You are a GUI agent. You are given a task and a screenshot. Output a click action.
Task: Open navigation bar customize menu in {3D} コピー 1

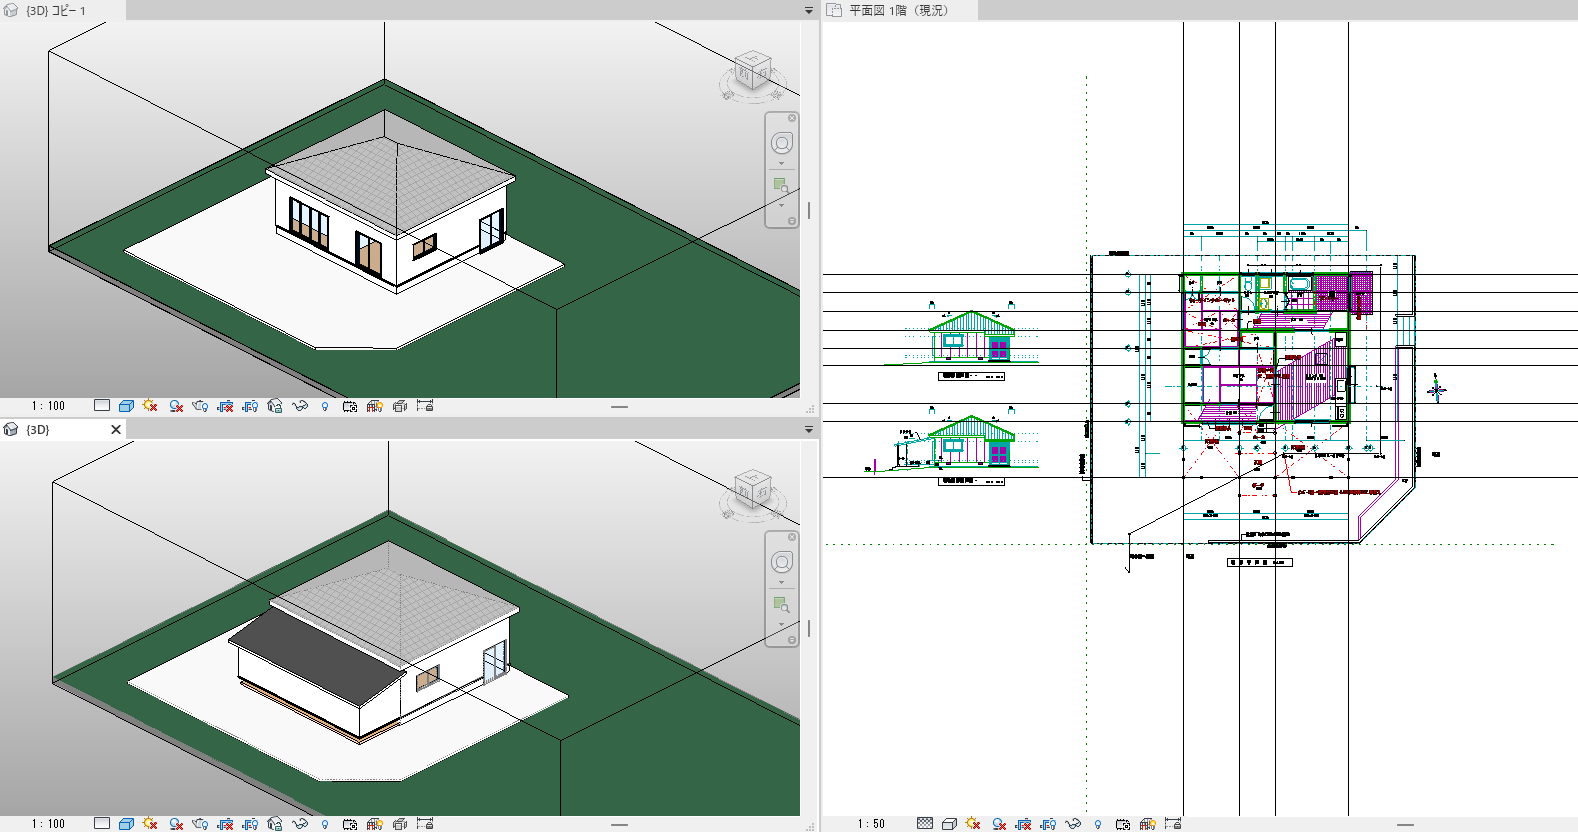pos(792,221)
